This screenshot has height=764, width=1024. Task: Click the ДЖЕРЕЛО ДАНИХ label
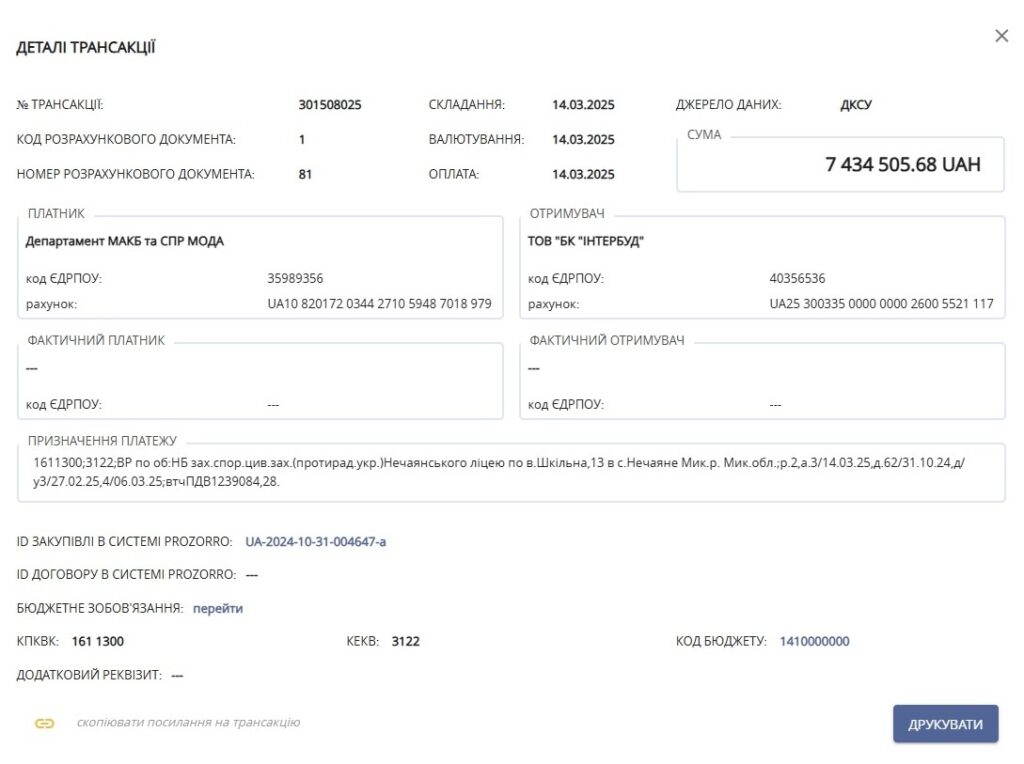pos(728,104)
